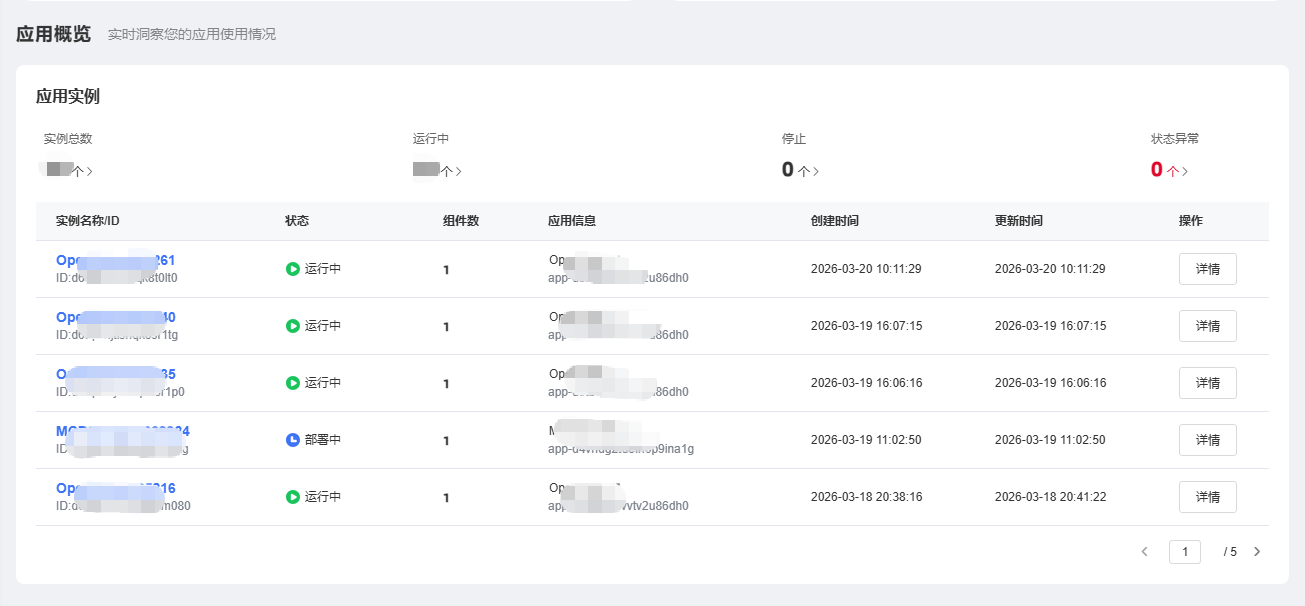Image resolution: width=1305 pixels, height=606 pixels.
Task: Click running status icon for 16:07:15 instance
Action: point(293,326)
